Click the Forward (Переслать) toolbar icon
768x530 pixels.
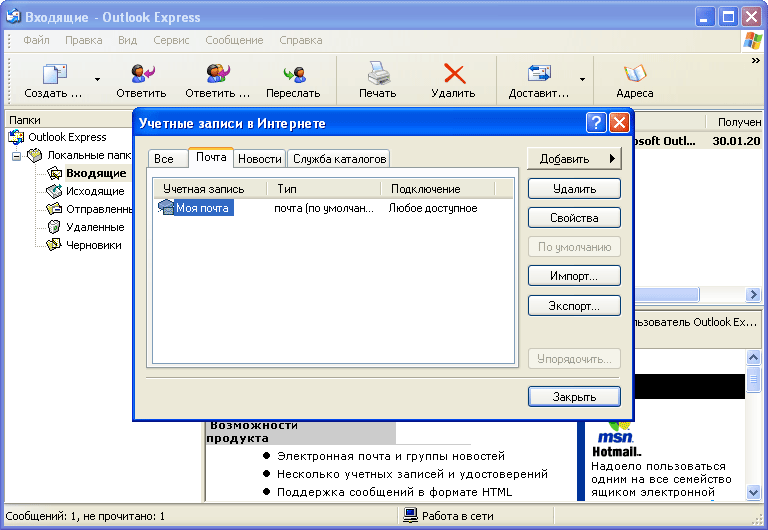tap(294, 74)
